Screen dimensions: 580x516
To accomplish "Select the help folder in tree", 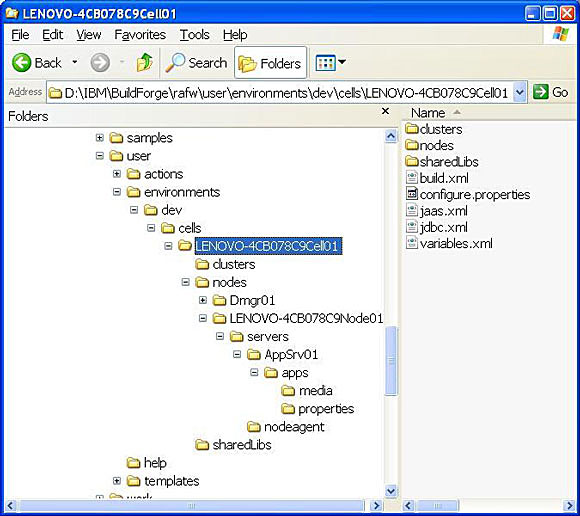I will tap(147, 463).
